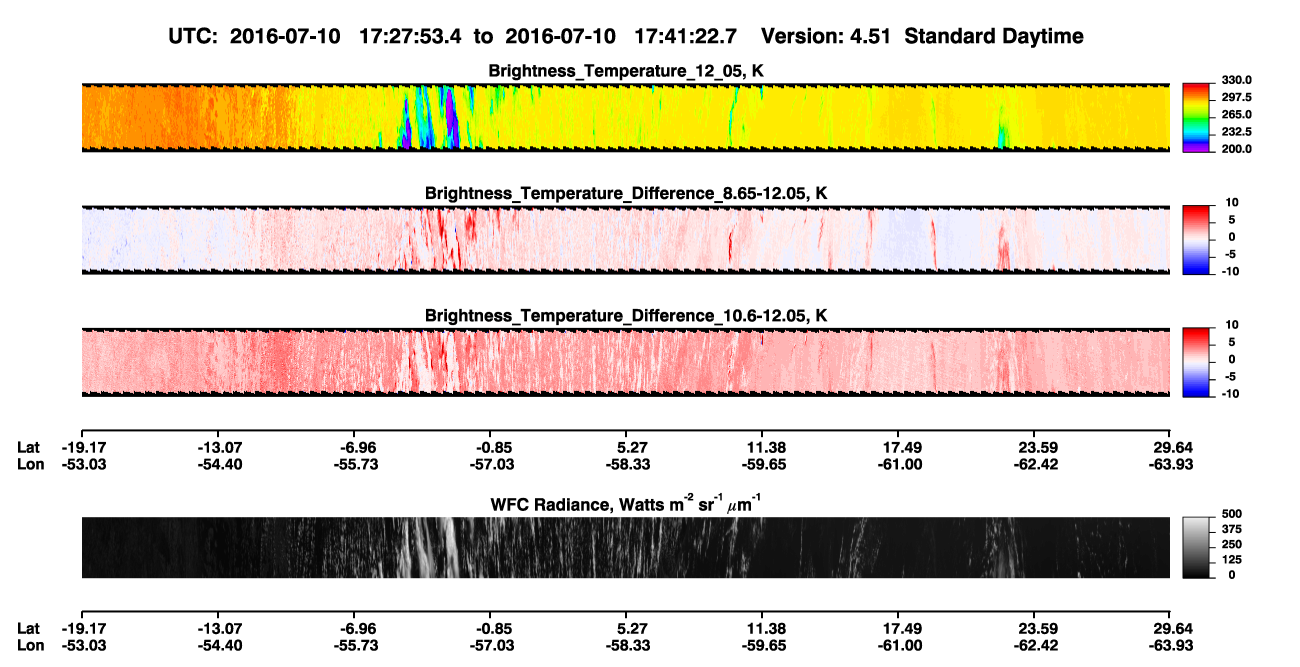Click longitude -55.73 on the bottom axis
The image size is (1300, 667).
click(356, 644)
